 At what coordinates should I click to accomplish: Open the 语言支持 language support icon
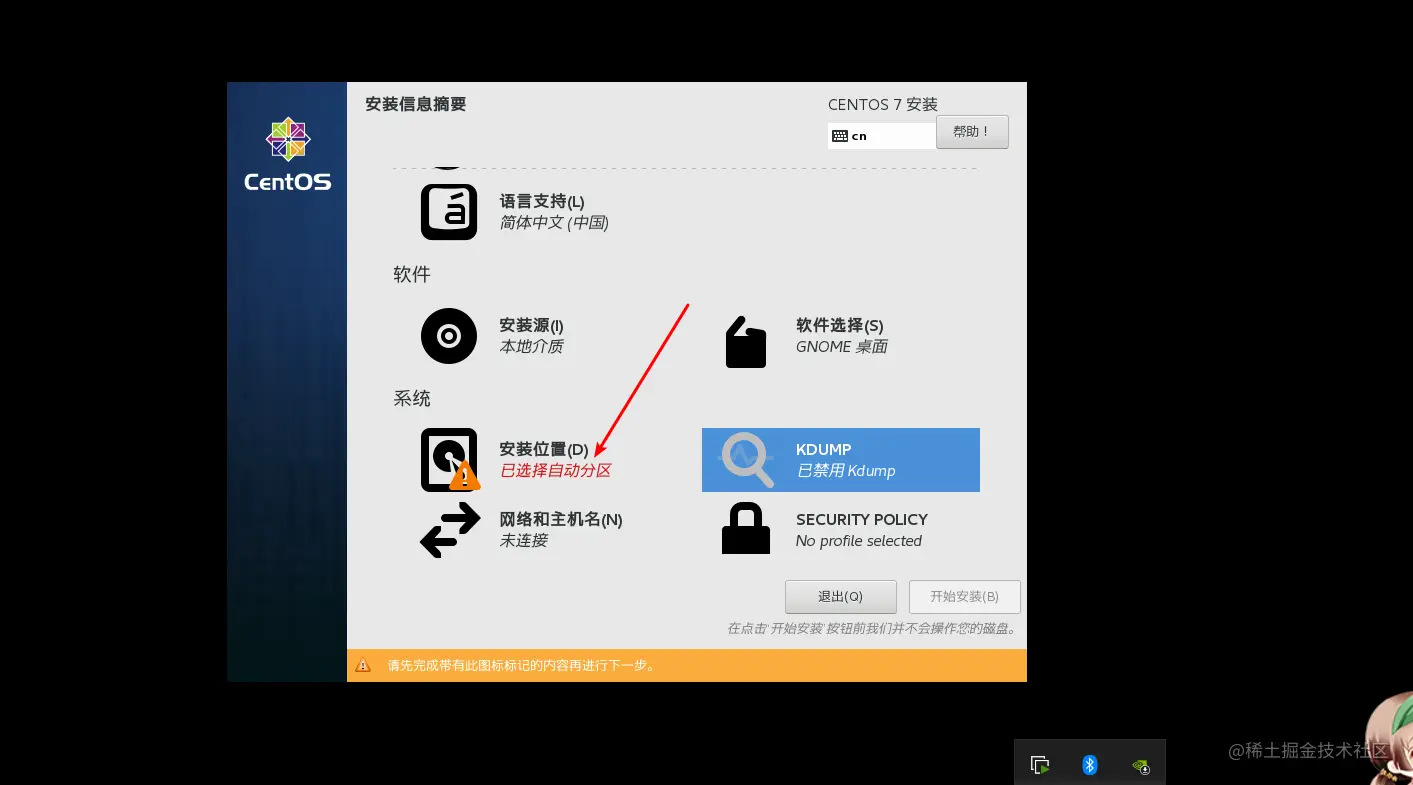tap(449, 212)
